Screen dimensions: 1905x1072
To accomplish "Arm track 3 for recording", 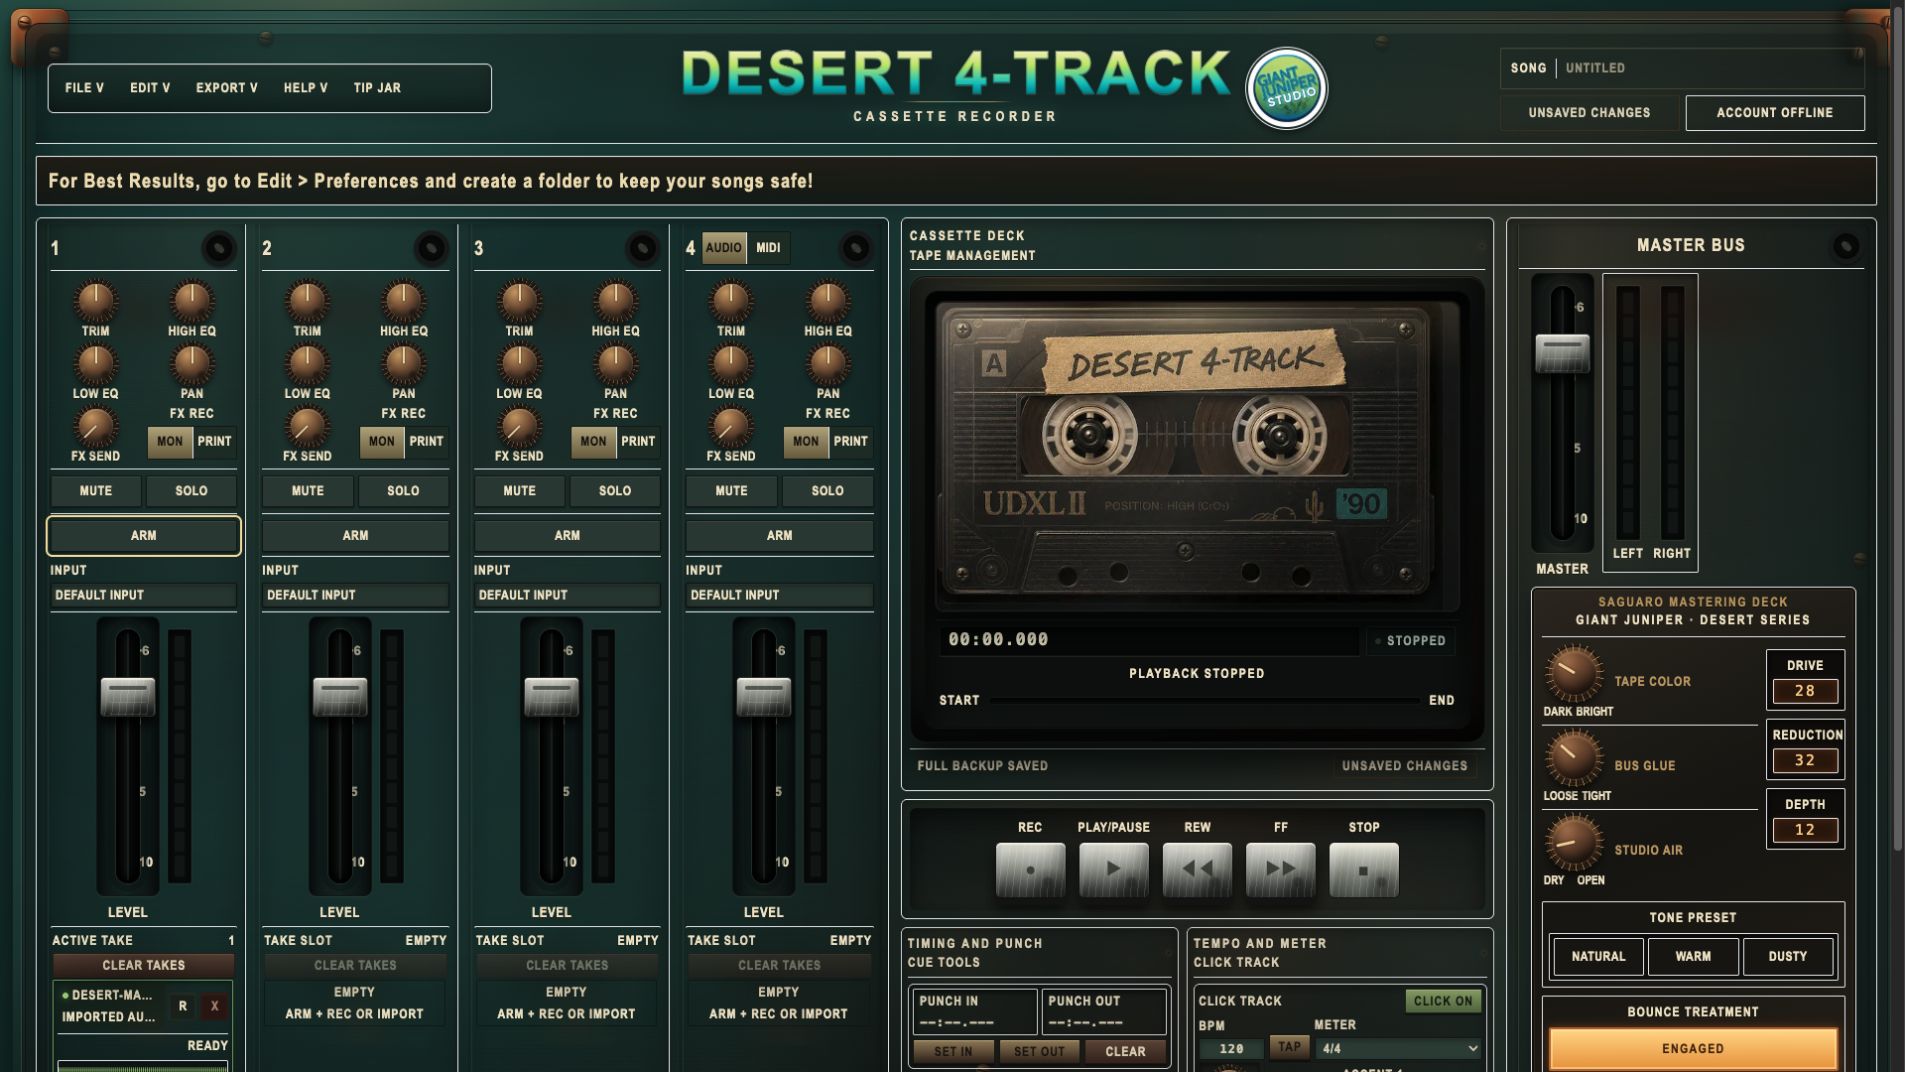I will pyautogui.click(x=567, y=536).
